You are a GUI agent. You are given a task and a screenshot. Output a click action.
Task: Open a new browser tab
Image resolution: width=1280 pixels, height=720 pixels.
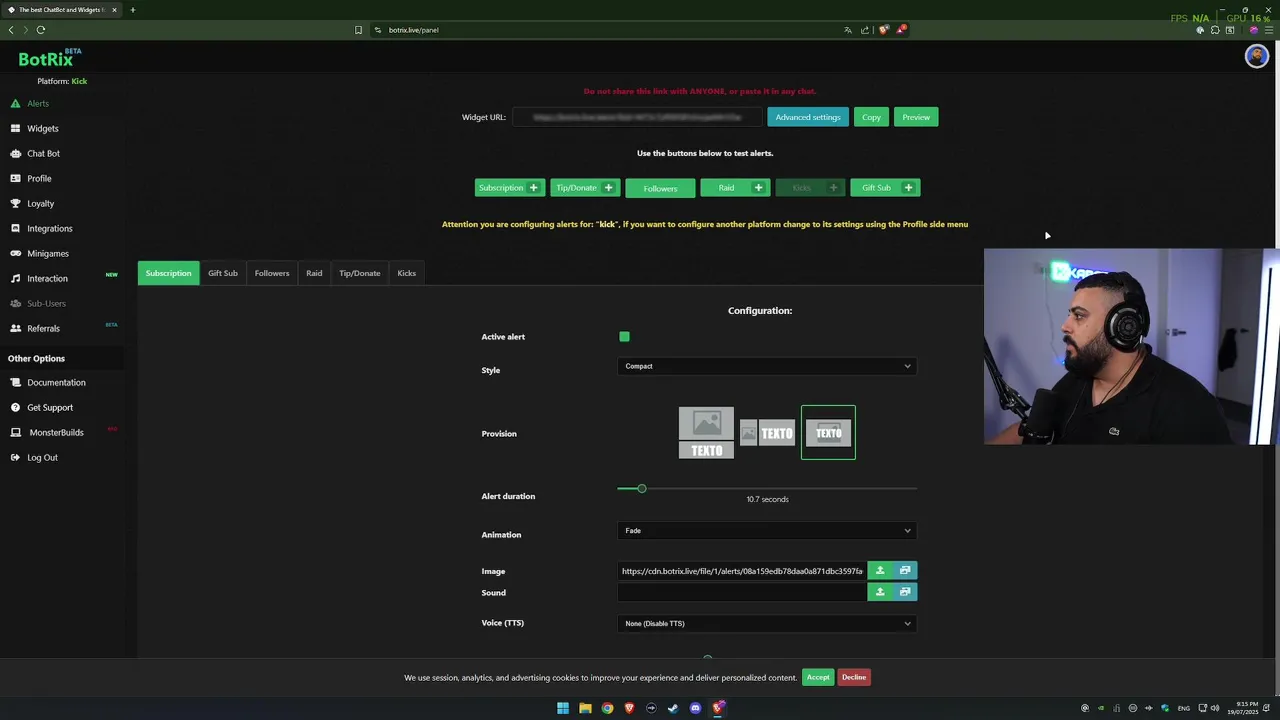132,10
